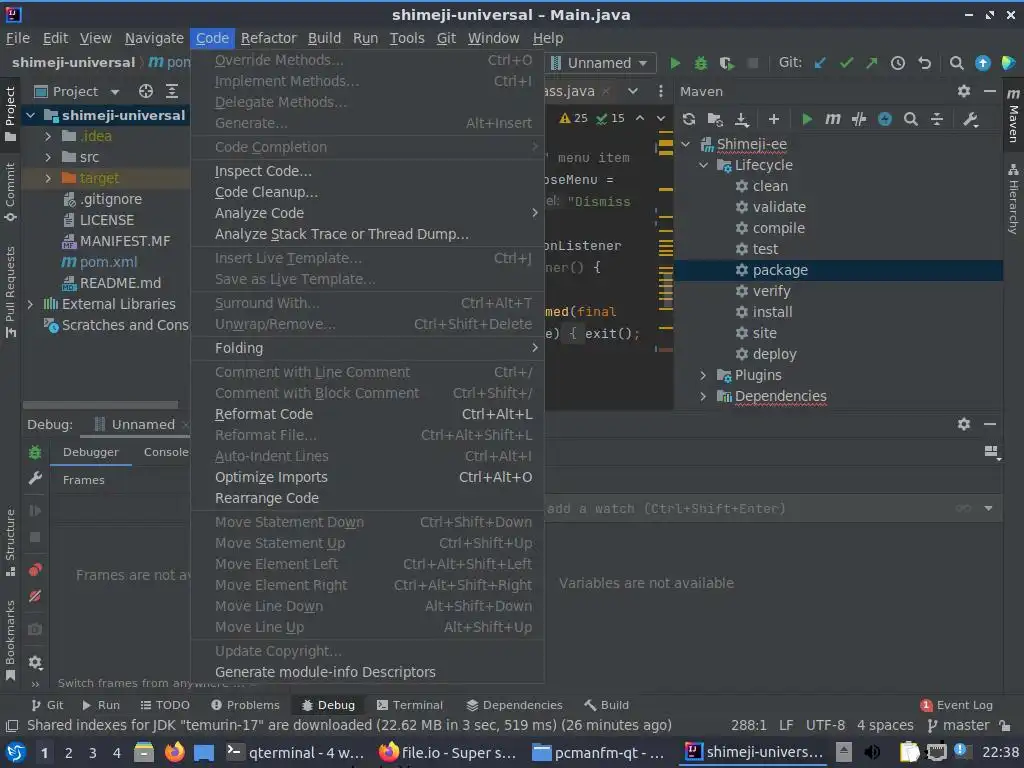Open debug panel settings gear on left
The width and height of the screenshot is (1024, 768).
35,663
